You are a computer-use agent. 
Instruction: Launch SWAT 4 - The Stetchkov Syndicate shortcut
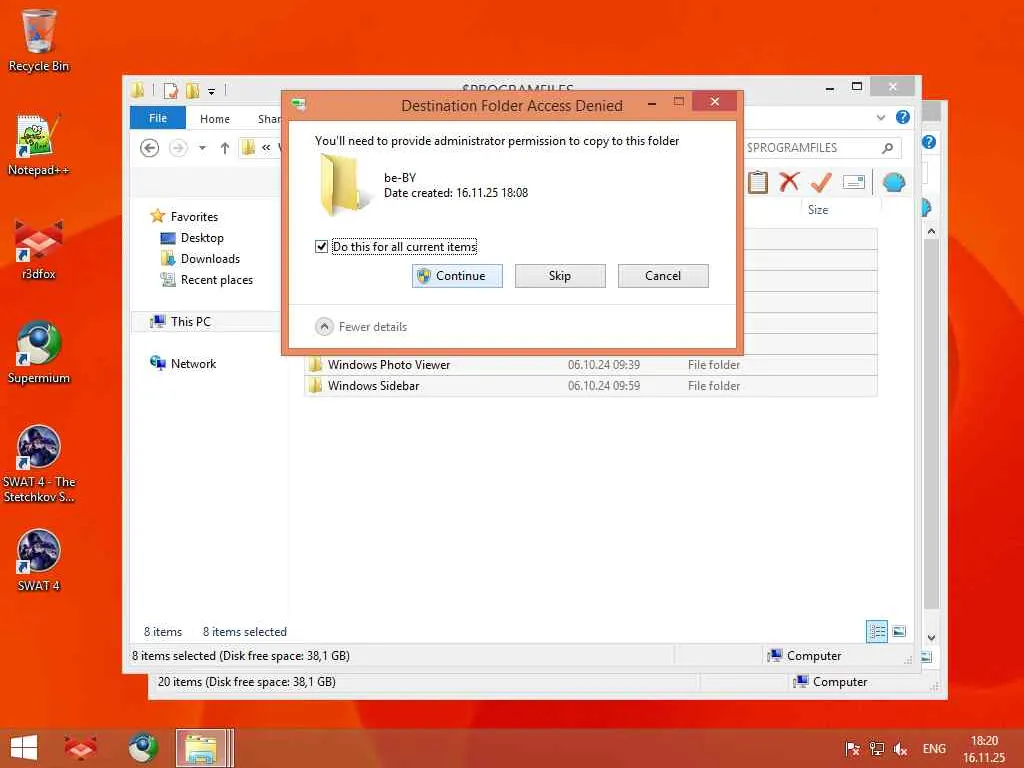[39, 464]
